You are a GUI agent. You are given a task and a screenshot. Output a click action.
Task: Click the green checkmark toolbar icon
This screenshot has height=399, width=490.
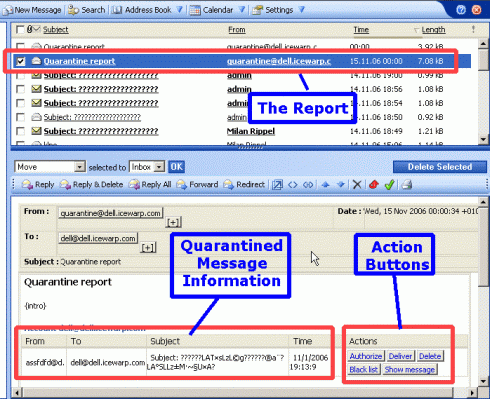(389, 185)
